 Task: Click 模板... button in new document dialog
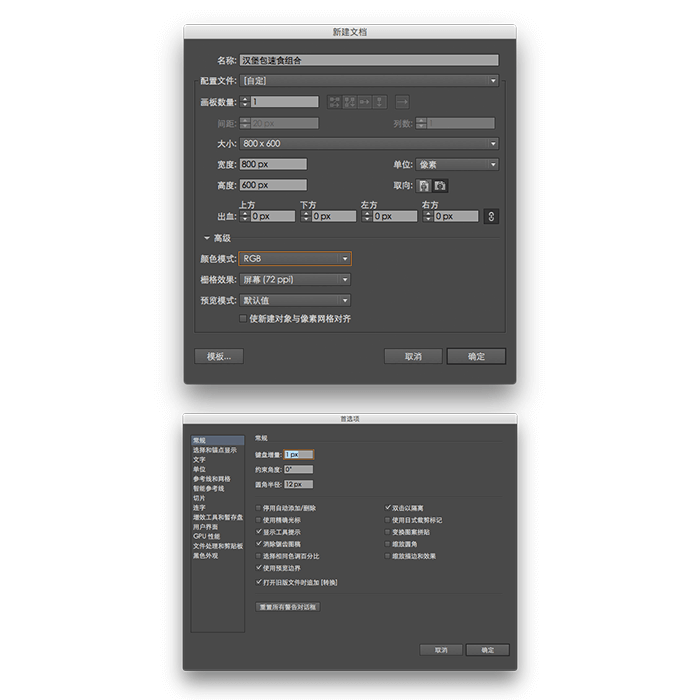pyautogui.click(x=219, y=356)
